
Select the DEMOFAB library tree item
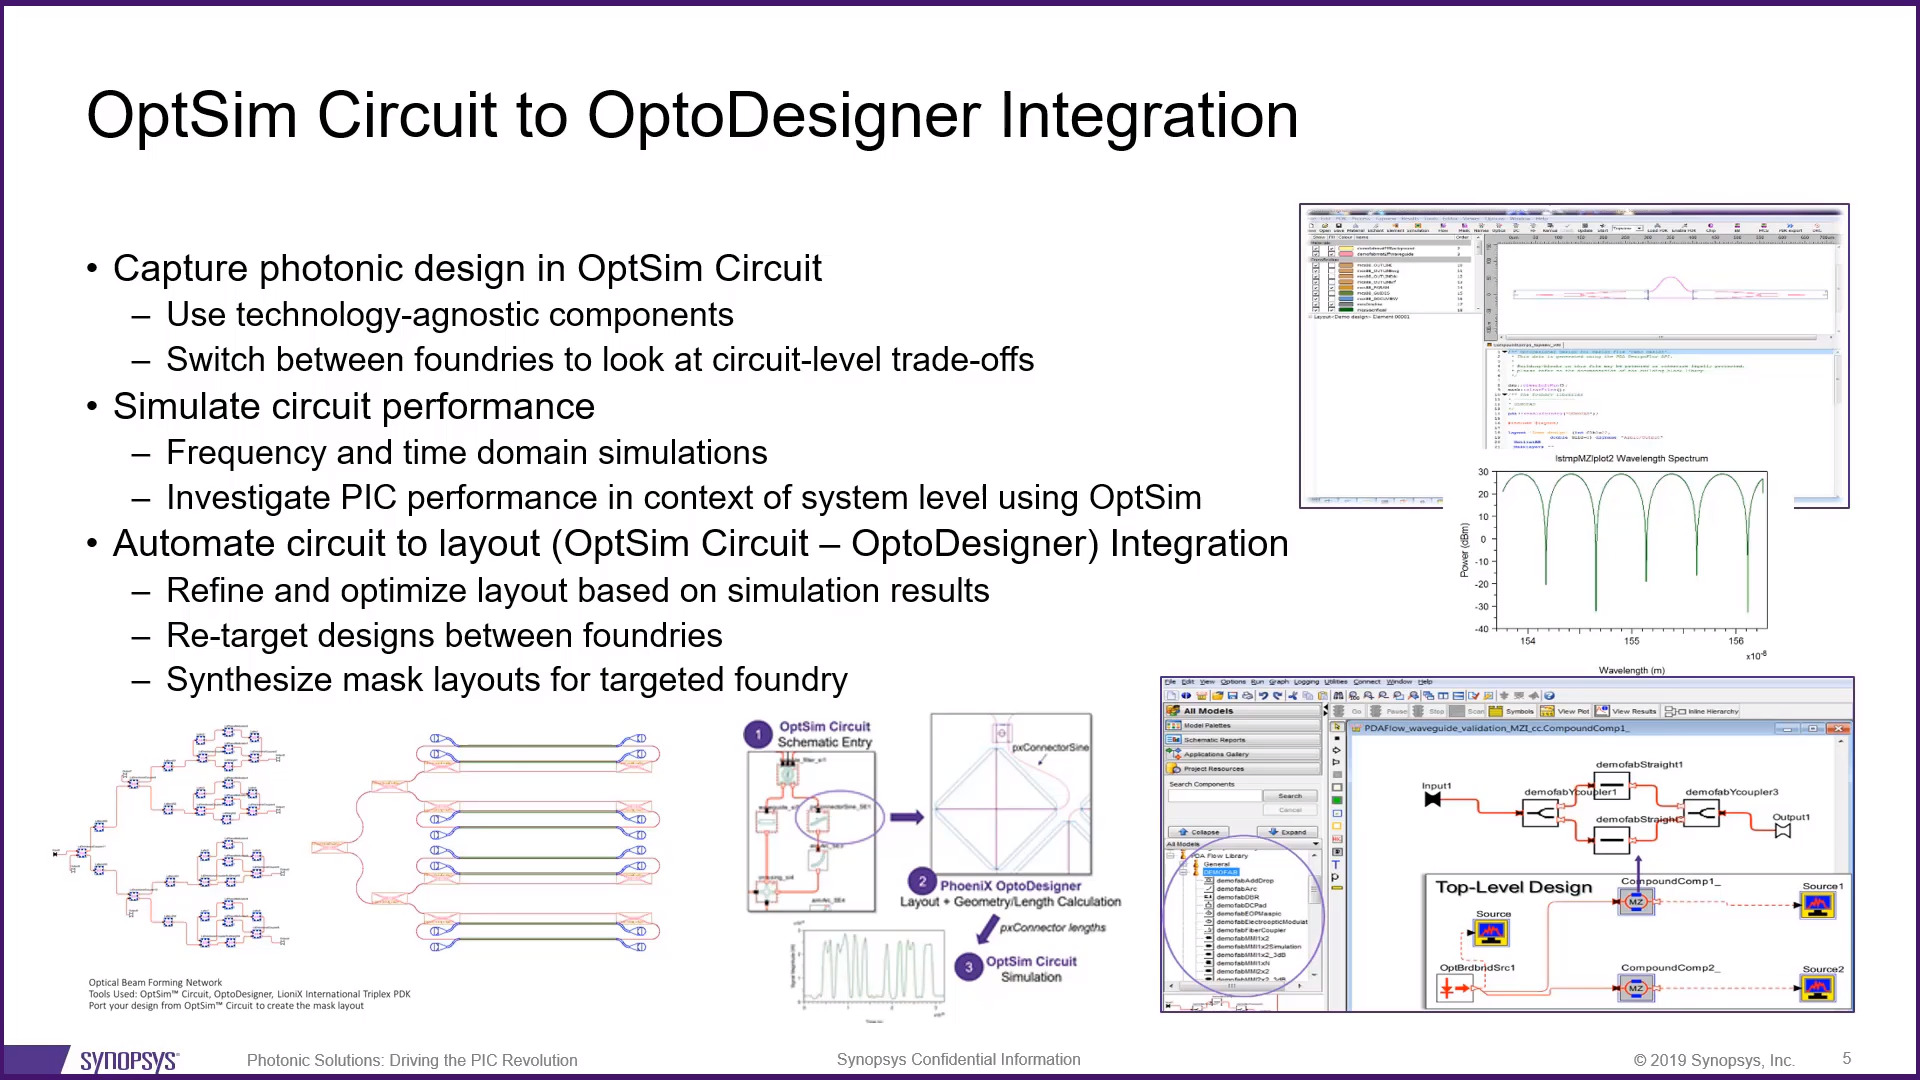(x=1221, y=872)
